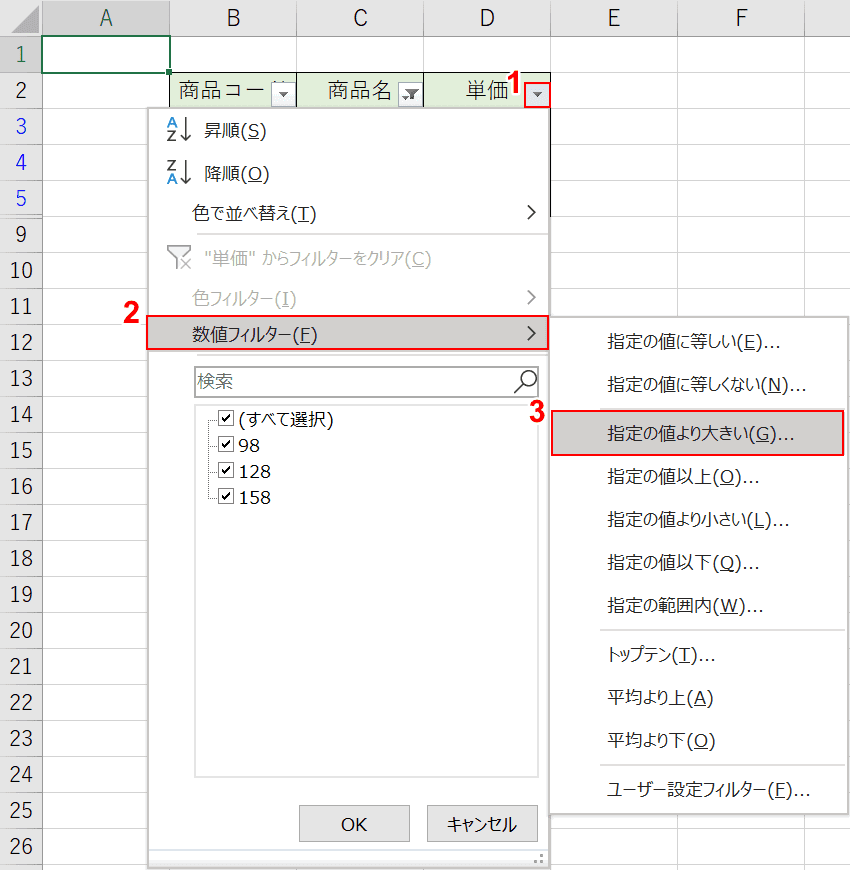Image resolution: width=850 pixels, height=870 pixels.
Task: Sort ascending with the A-Z icon
Action: [x=179, y=130]
